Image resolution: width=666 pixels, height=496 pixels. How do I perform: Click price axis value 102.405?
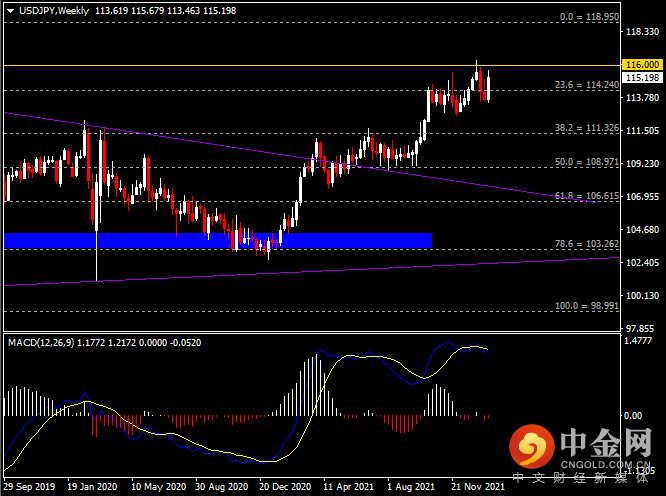click(x=642, y=262)
